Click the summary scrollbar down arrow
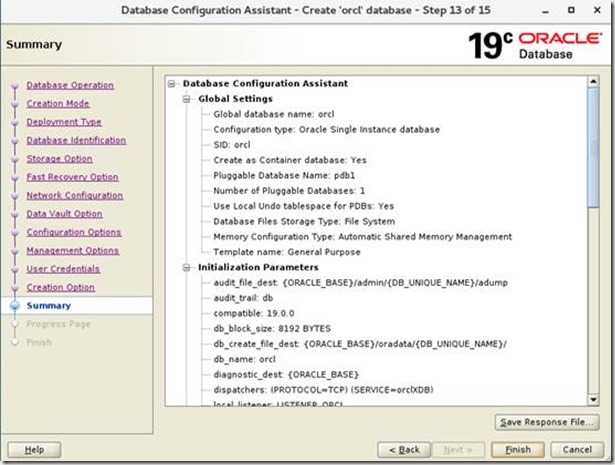This screenshot has width=615, height=465. click(x=593, y=400)
